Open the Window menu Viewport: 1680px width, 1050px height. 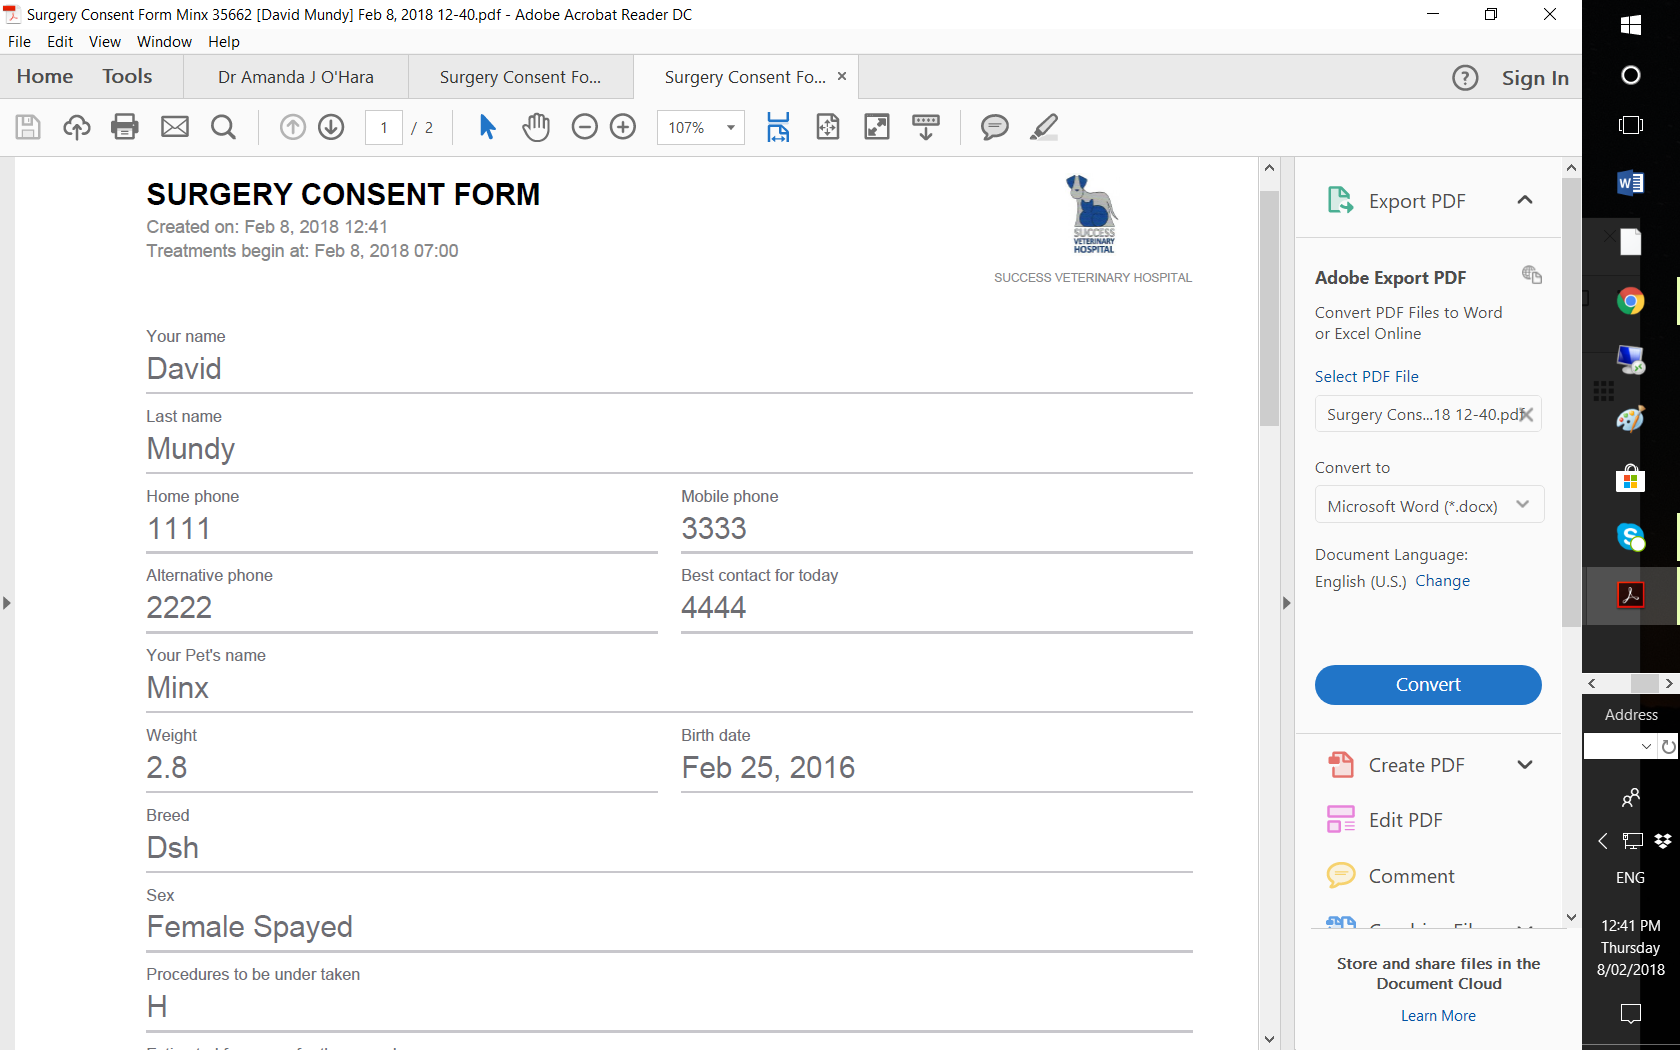click(164, 42)
